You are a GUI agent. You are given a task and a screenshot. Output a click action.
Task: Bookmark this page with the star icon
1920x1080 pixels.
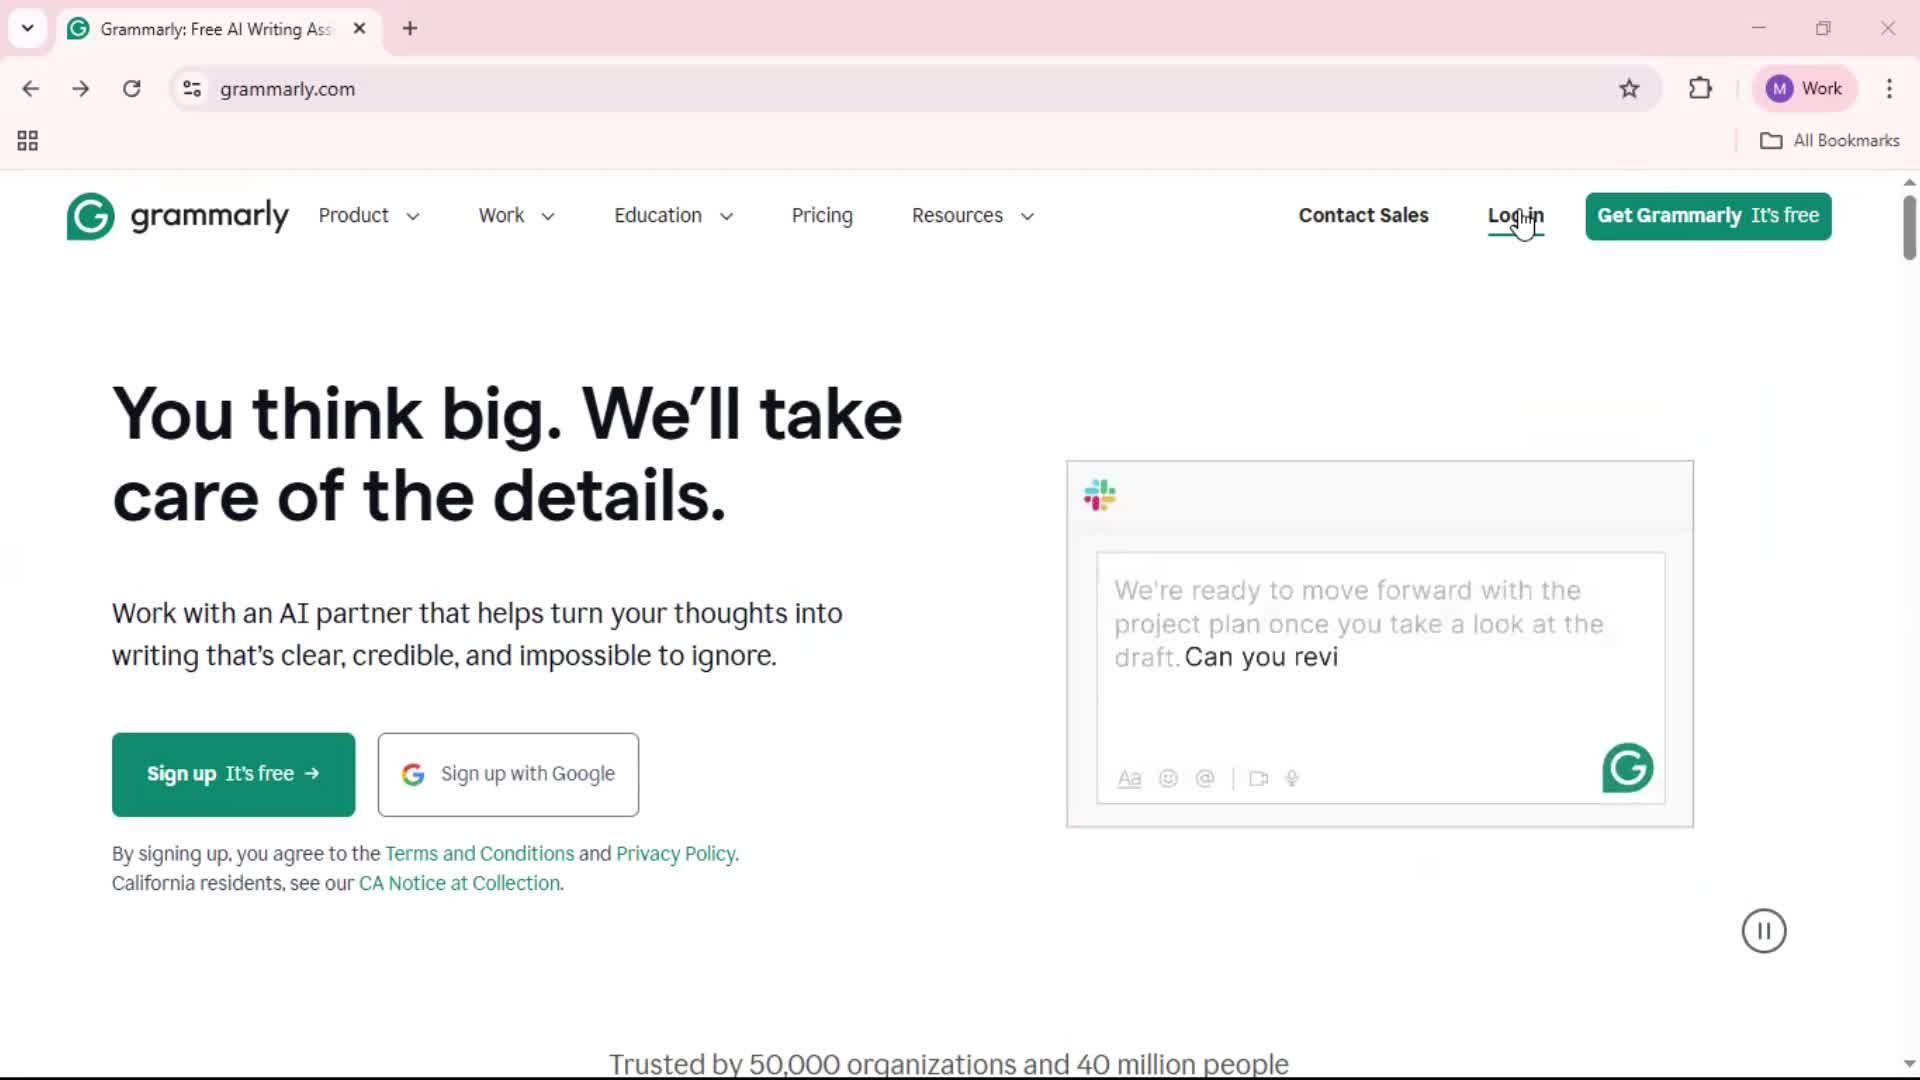[1629, 89]
